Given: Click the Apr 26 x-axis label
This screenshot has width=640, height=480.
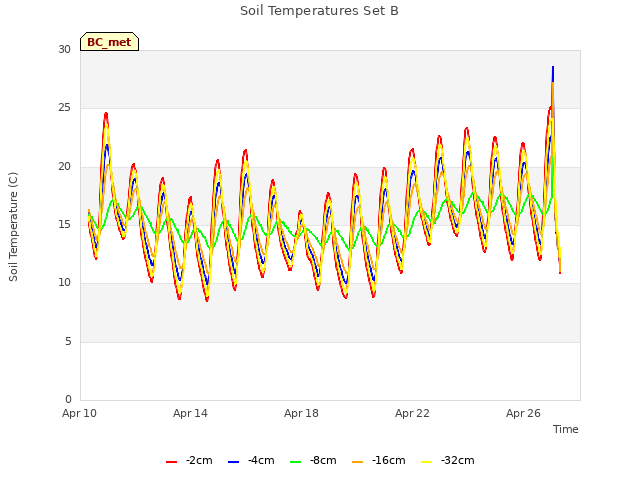Looking at the screenshot, I should pos(523,413).
